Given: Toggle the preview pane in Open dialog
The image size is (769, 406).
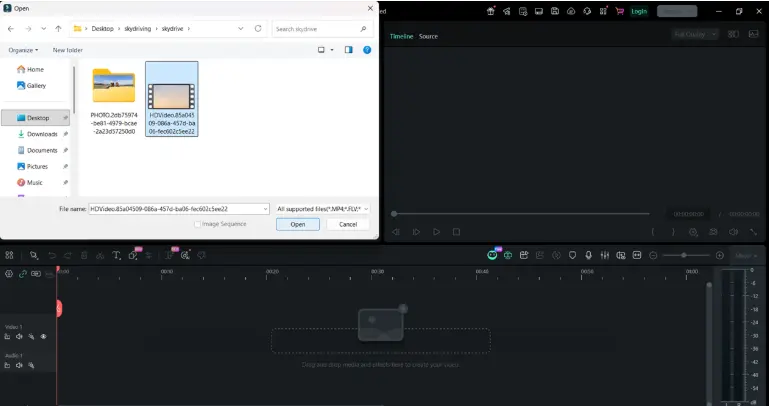Looking at the screenshot, I should coord(348,49).
